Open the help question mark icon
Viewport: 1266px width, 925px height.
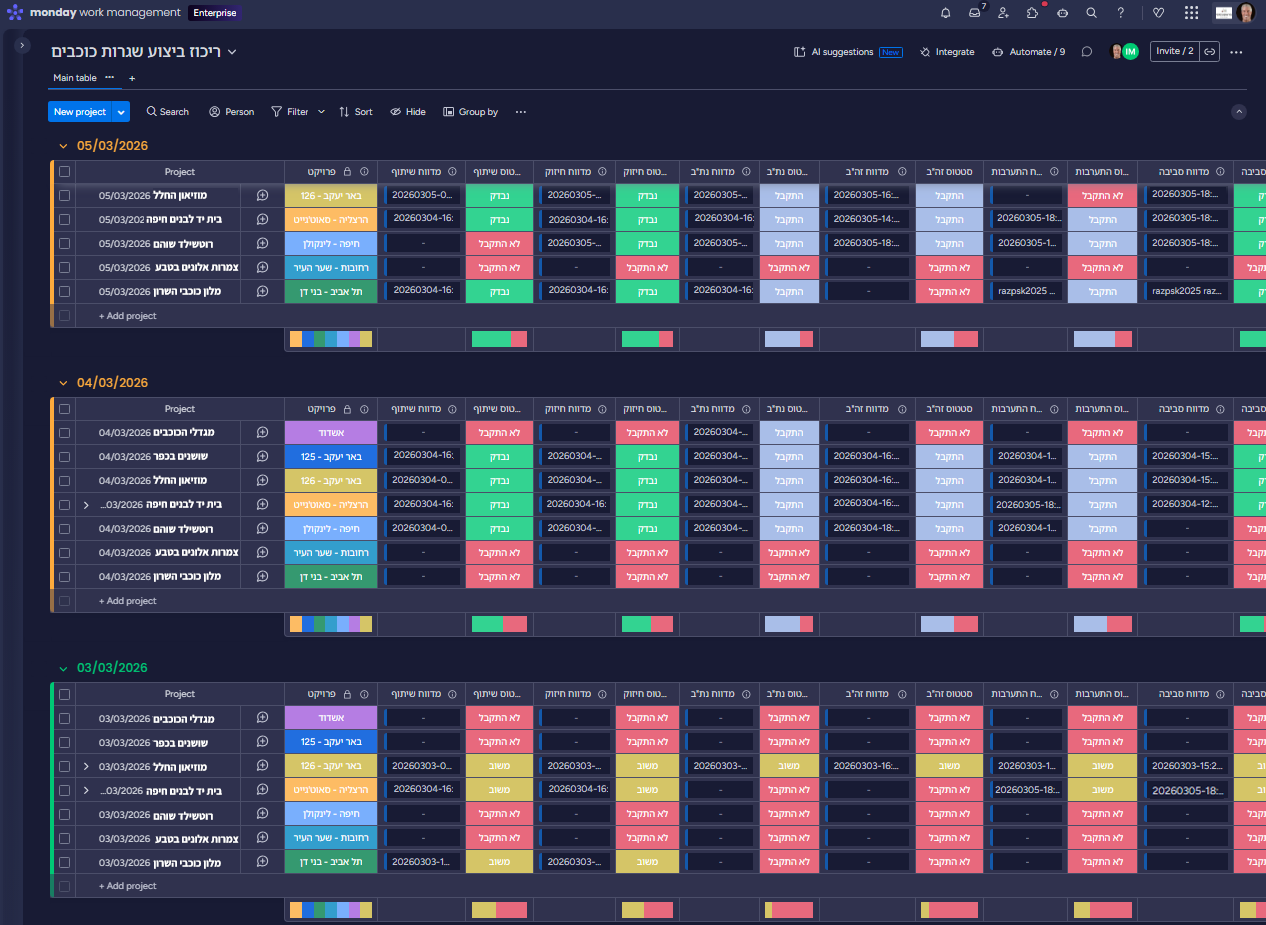1121,13
